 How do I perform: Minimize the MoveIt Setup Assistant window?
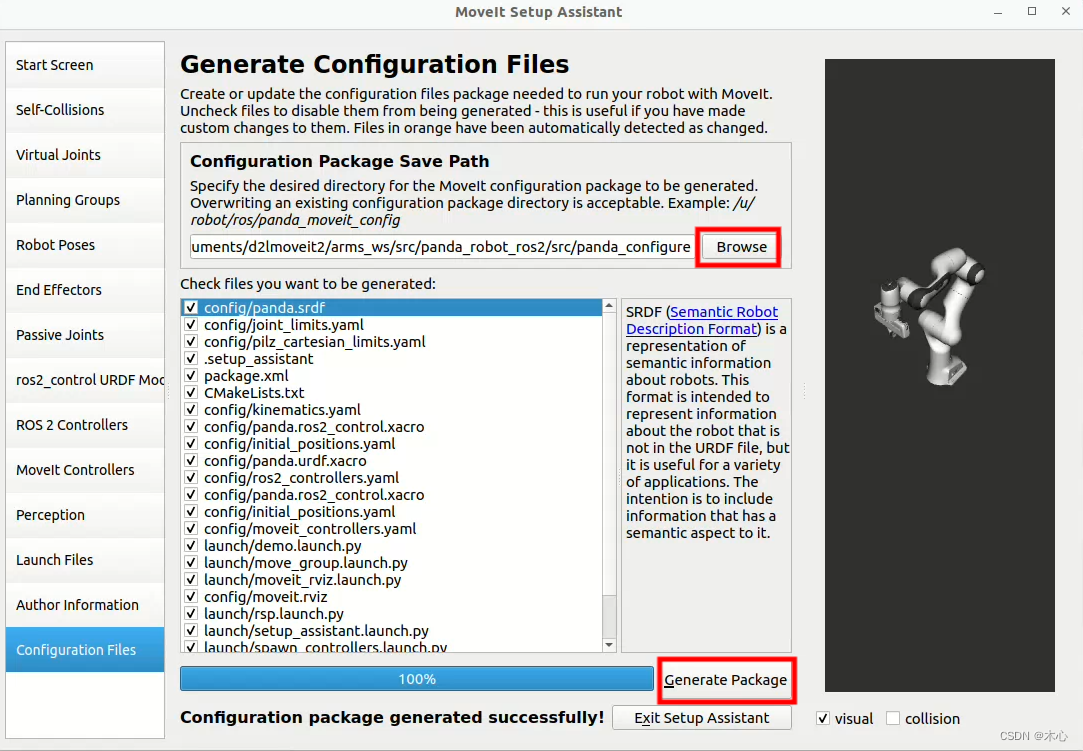click(998, 12)
